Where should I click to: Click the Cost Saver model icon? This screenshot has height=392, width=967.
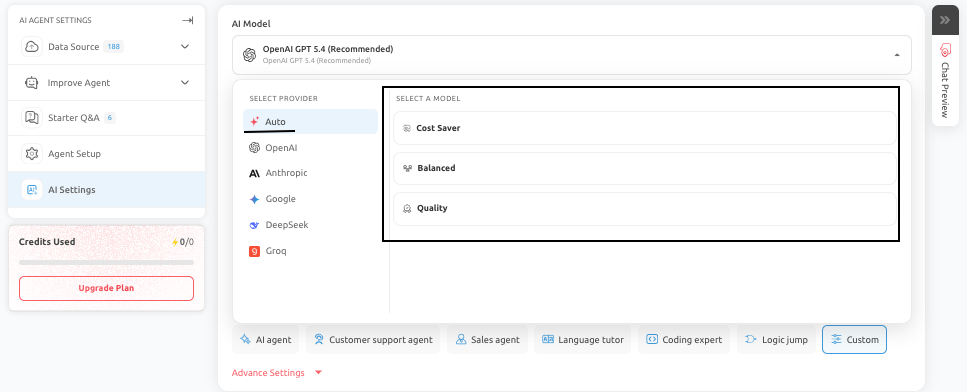pos(407,128)
